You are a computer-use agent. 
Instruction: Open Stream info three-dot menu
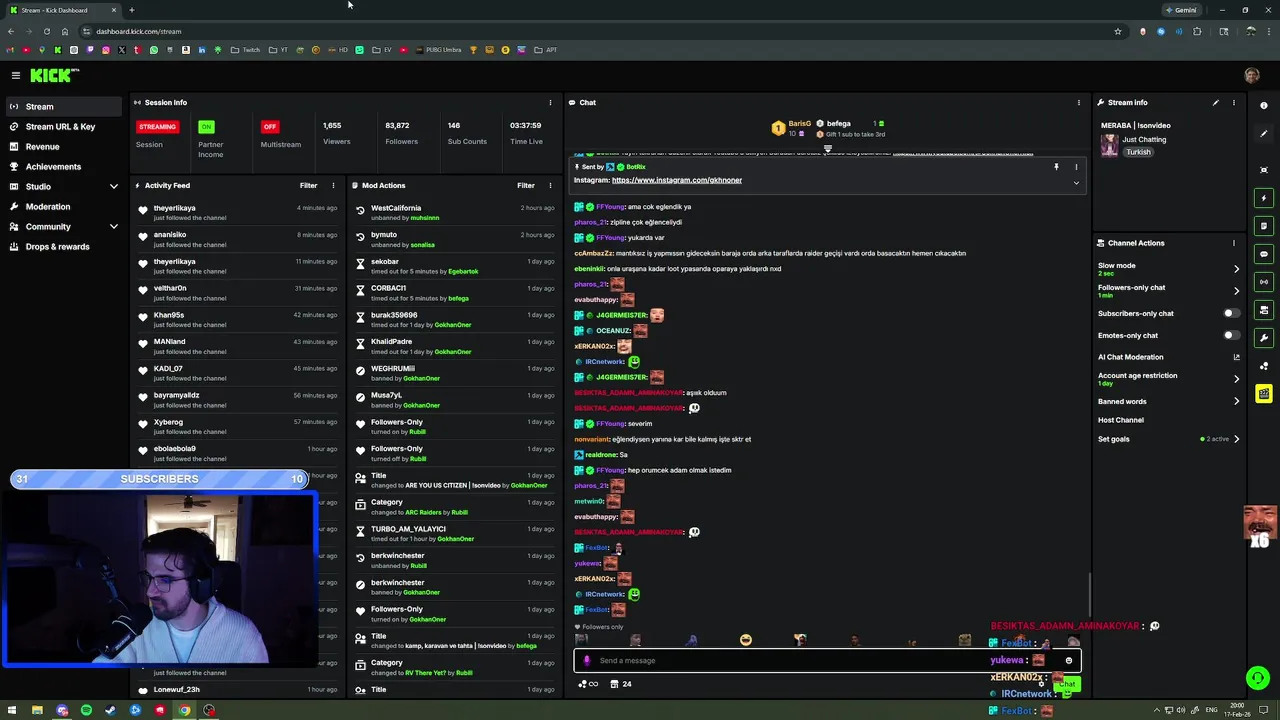coord(1233,102)
